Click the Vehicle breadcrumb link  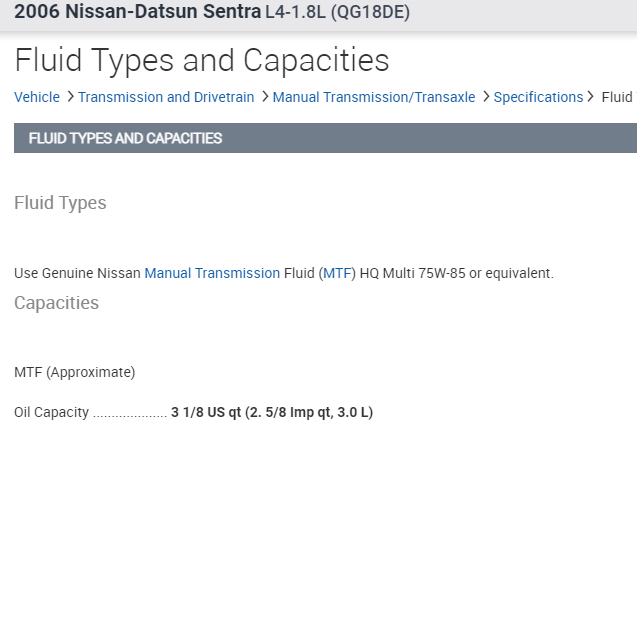tap(37, 97)
